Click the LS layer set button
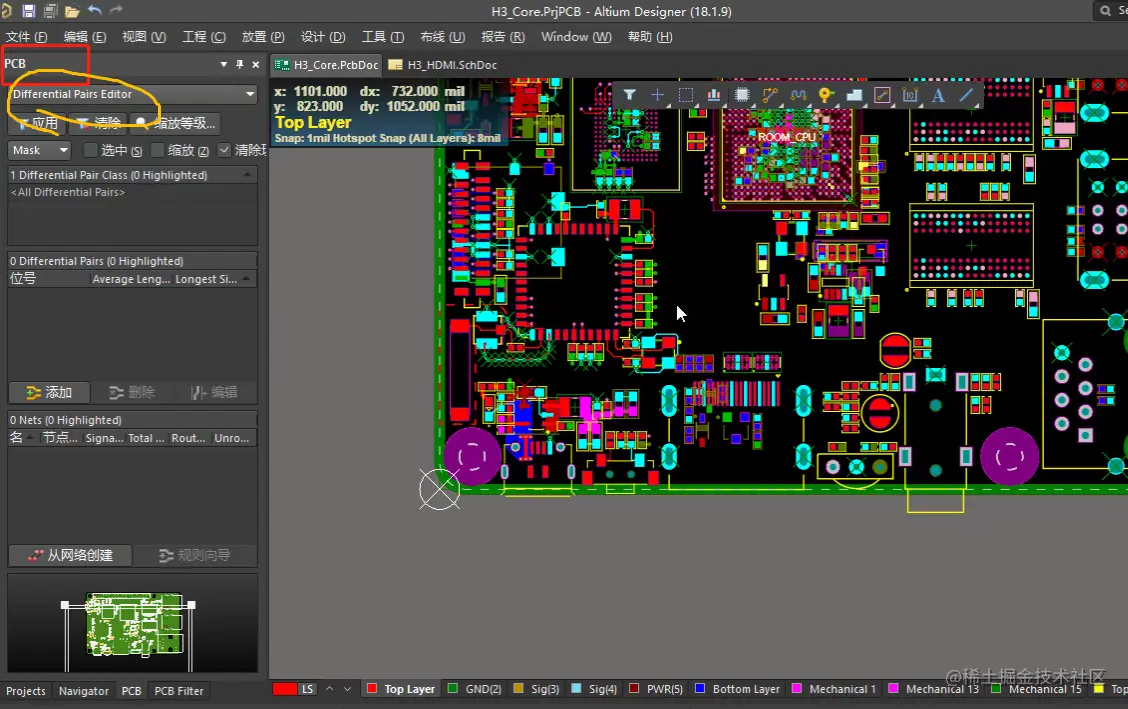Screen dimensions: 1128x709 (307, 689)
